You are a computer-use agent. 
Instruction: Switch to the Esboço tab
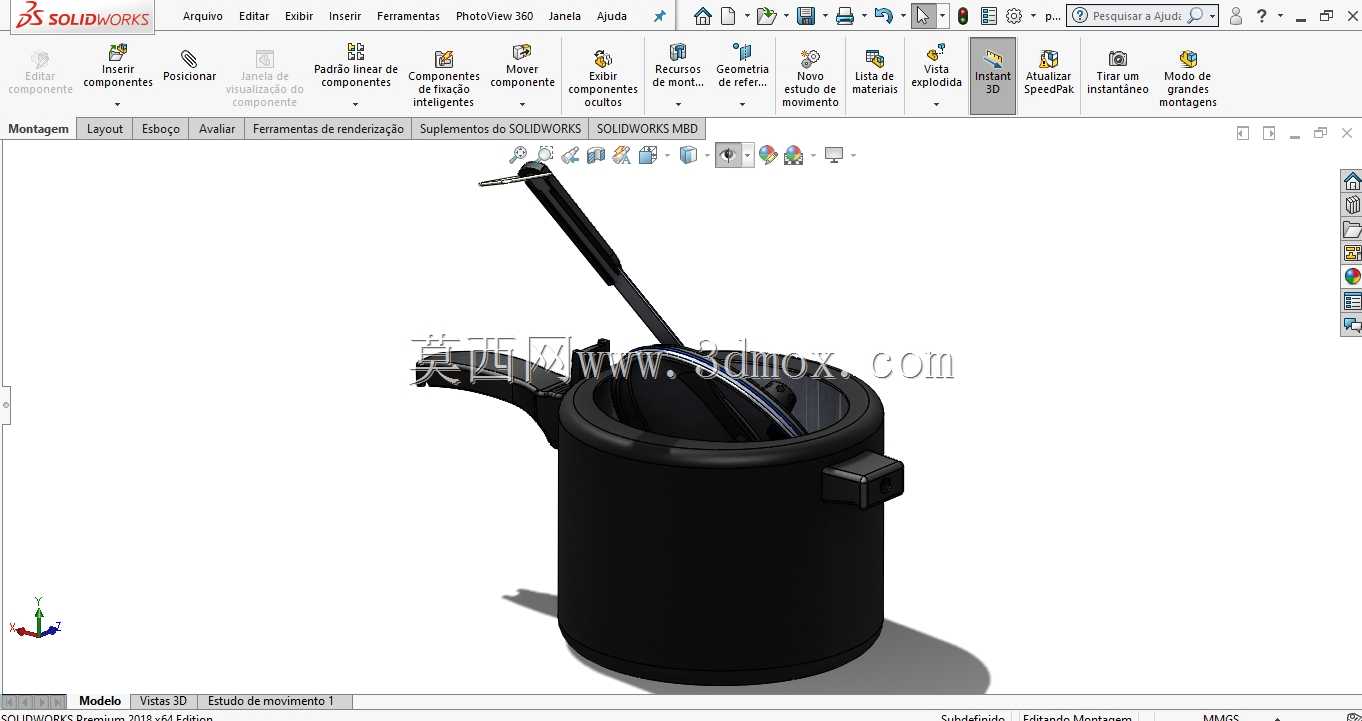tap(161, 129)
